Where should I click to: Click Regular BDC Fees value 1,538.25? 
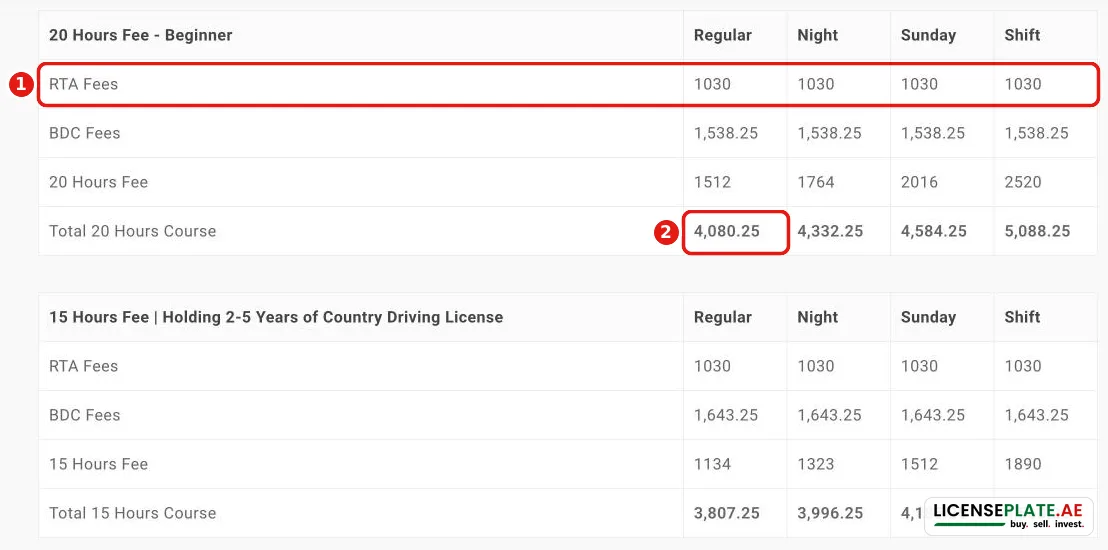coord(726,133)
